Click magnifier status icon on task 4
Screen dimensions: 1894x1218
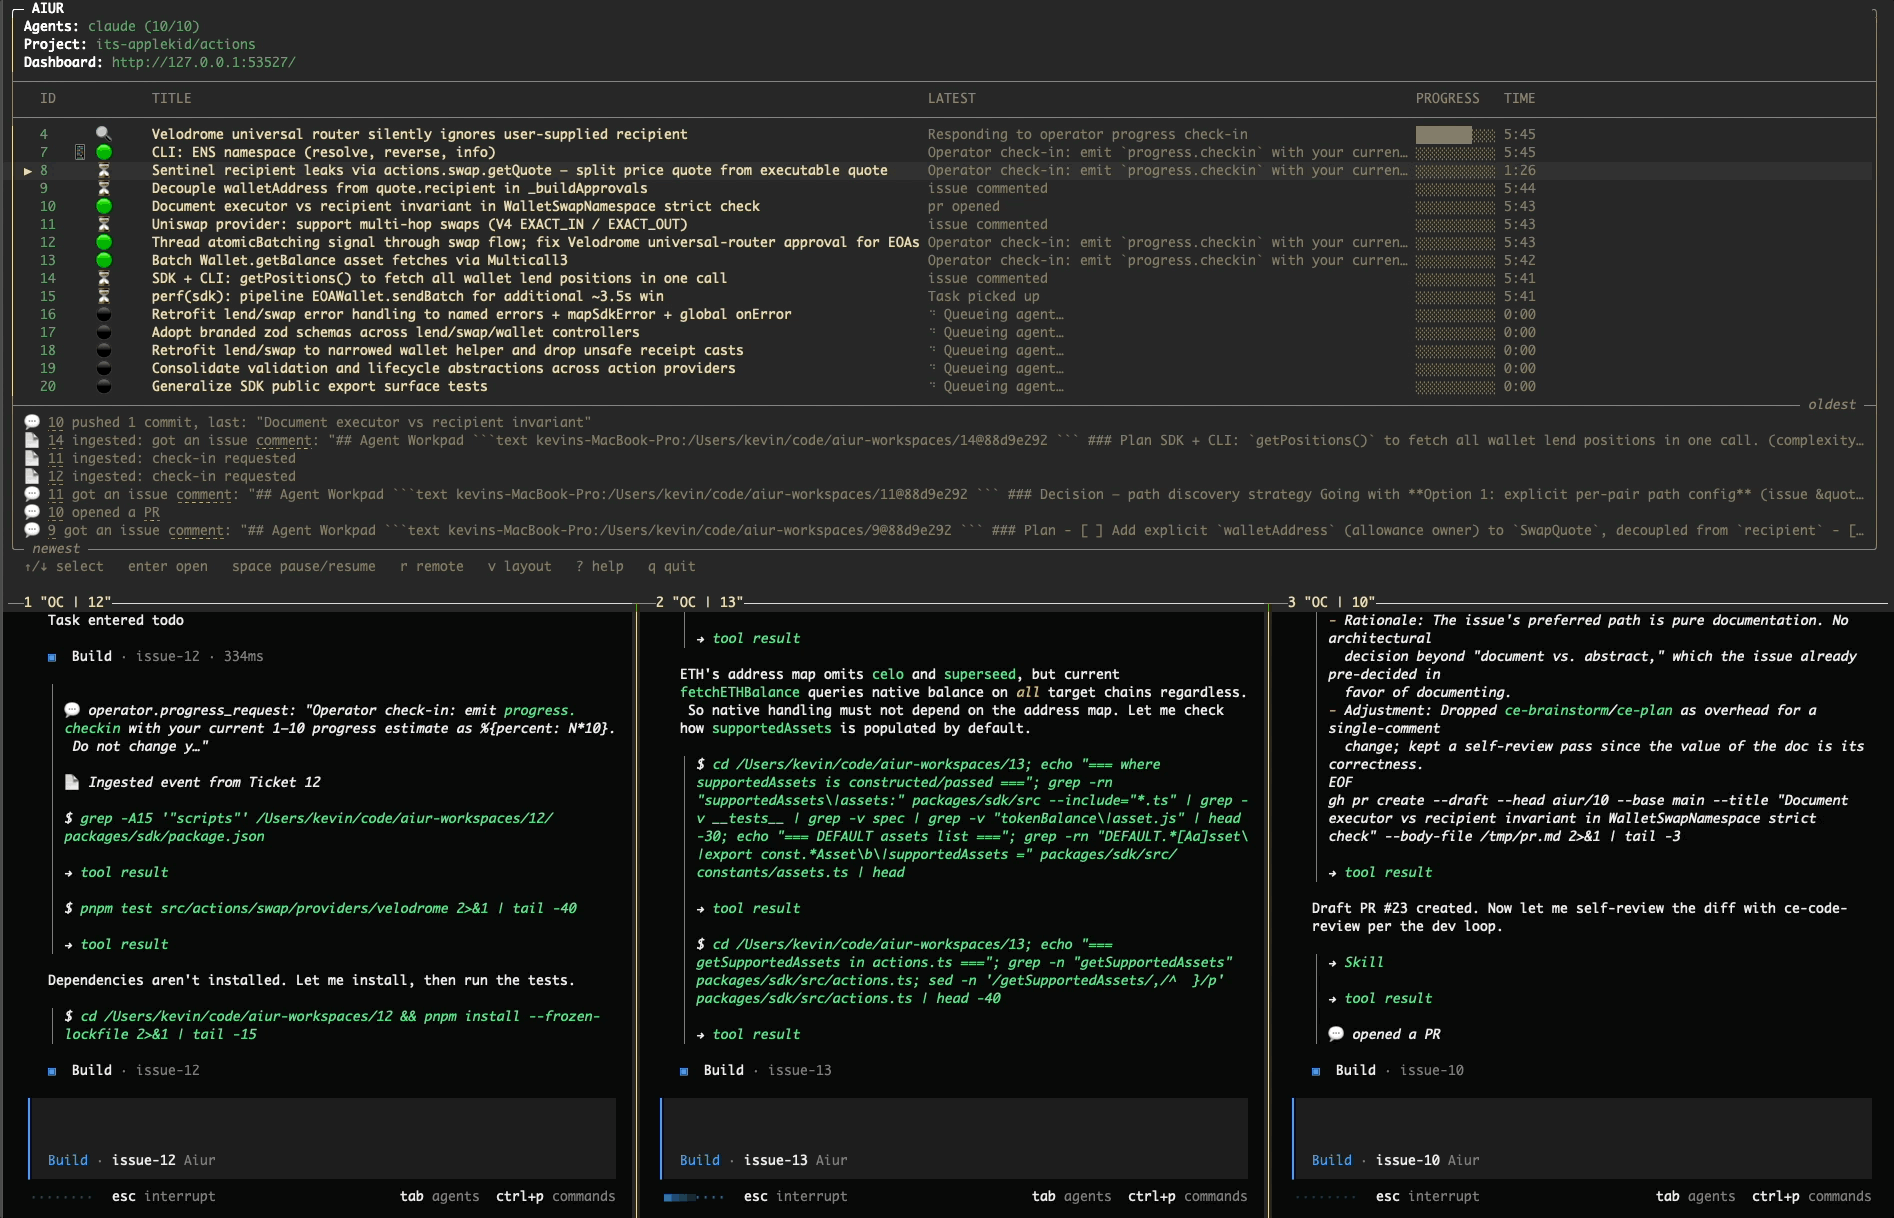103,134
